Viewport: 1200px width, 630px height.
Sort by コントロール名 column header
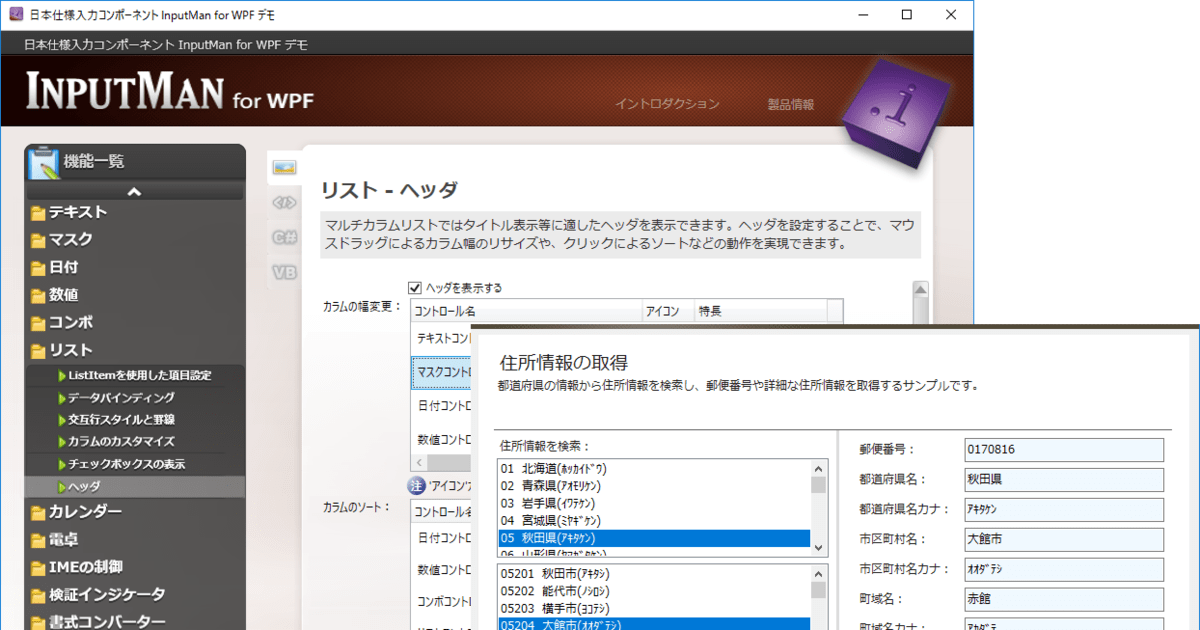[x=524, y=312]
